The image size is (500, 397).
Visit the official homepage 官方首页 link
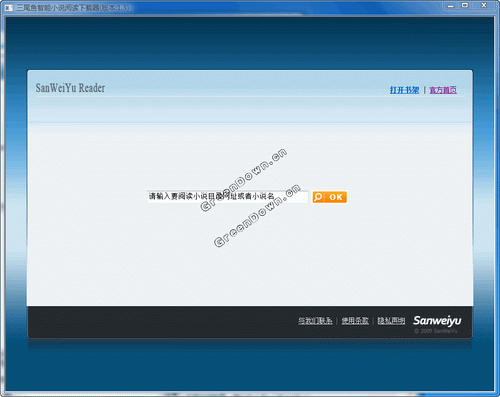(x=443, y=90)
